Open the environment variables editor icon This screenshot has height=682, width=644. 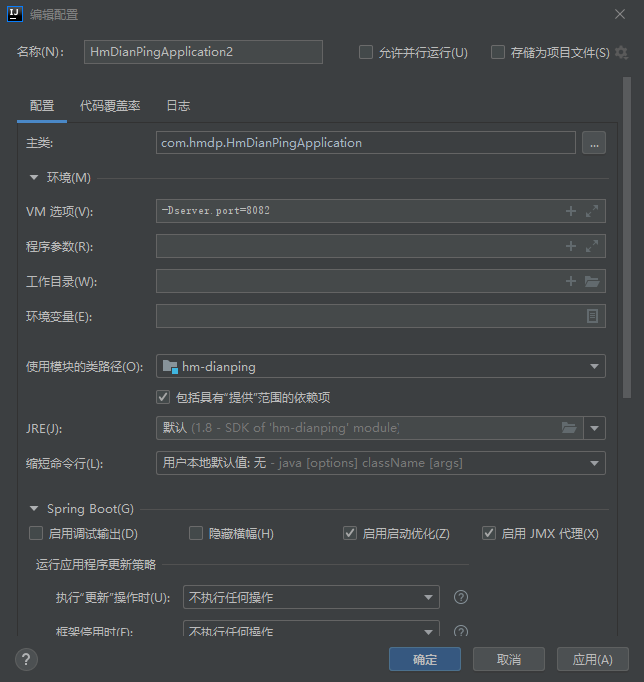592,316
